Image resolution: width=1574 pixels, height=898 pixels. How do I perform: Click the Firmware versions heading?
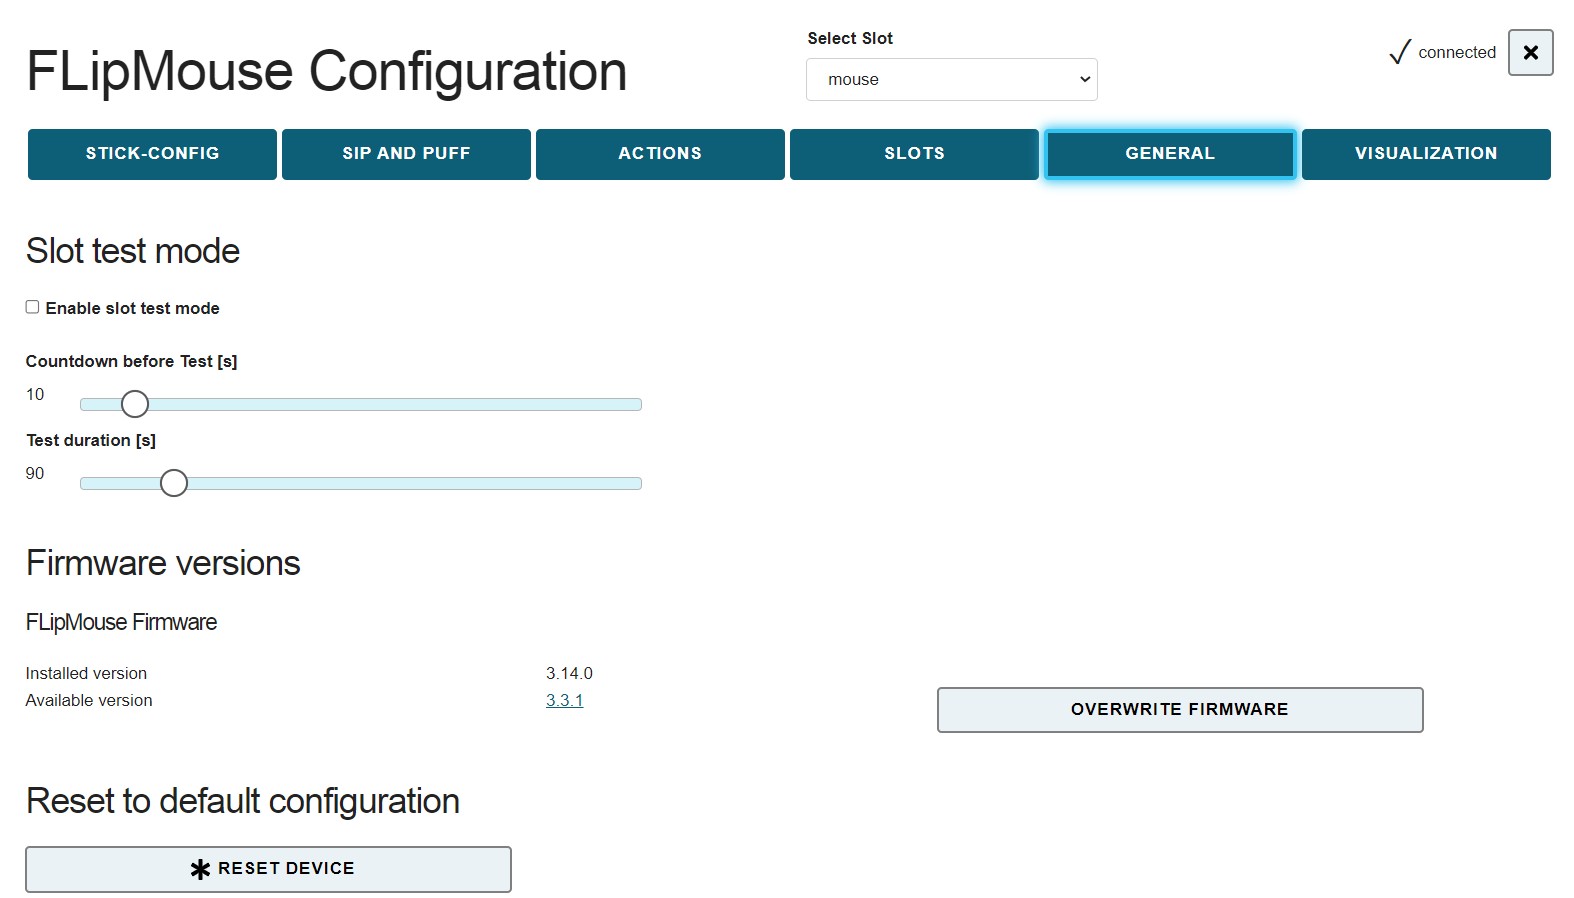click(163, 563)
